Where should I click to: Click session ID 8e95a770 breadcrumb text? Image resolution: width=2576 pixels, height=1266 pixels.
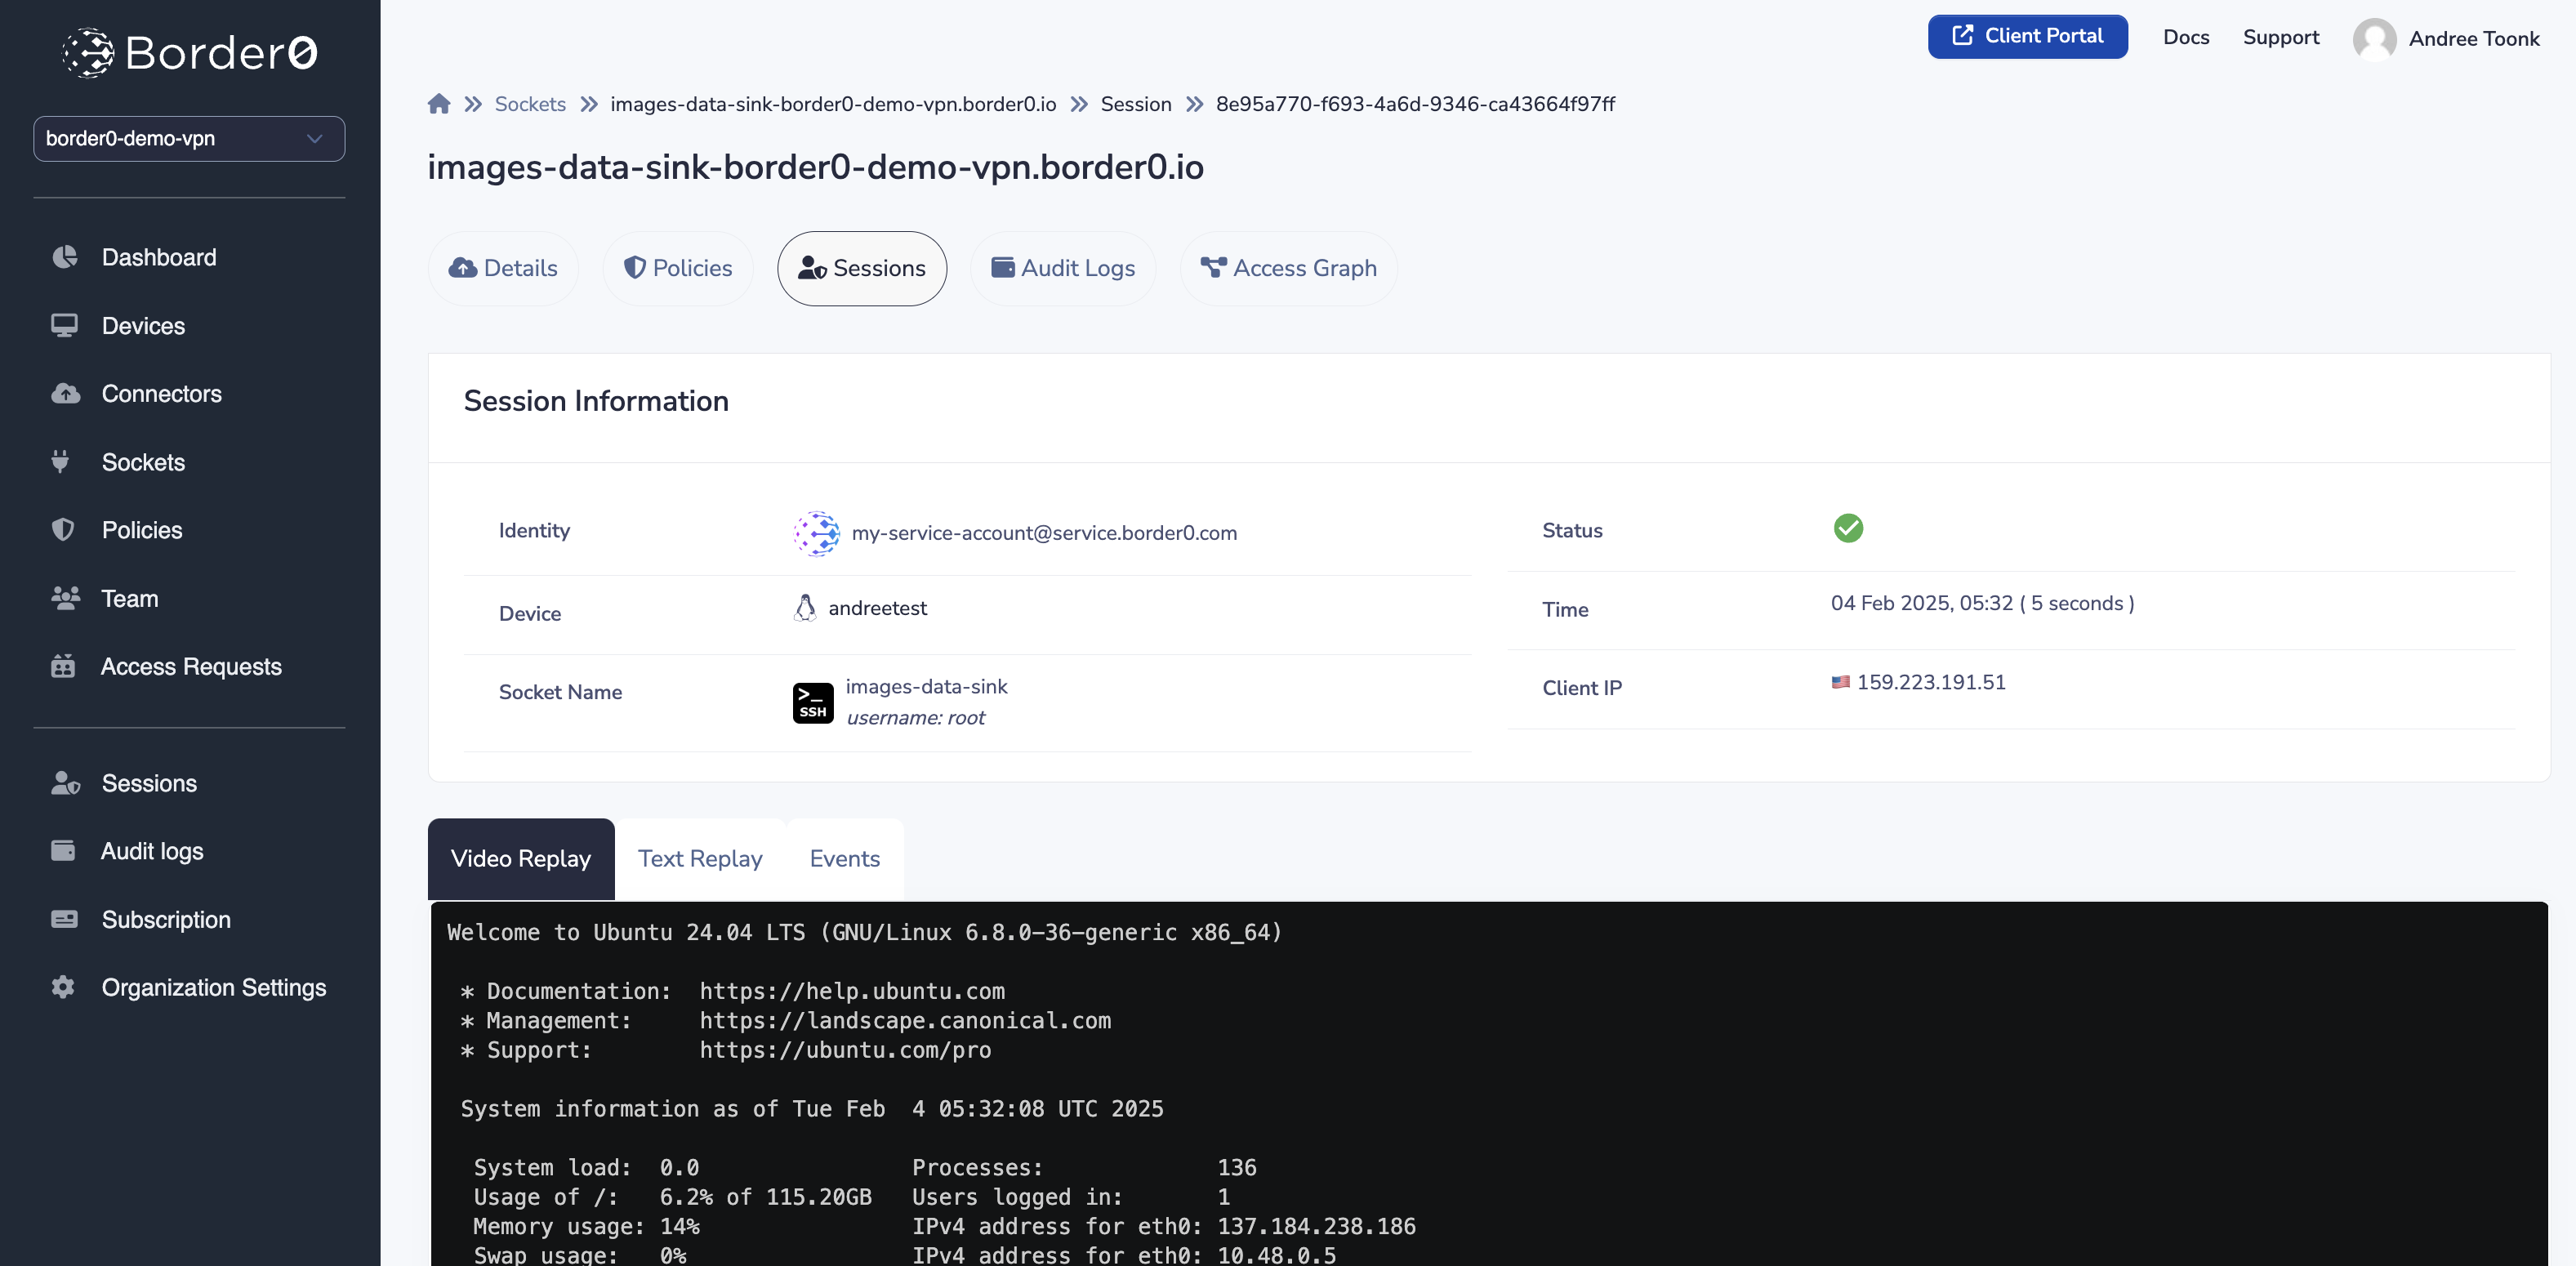tap(1415, 104)
